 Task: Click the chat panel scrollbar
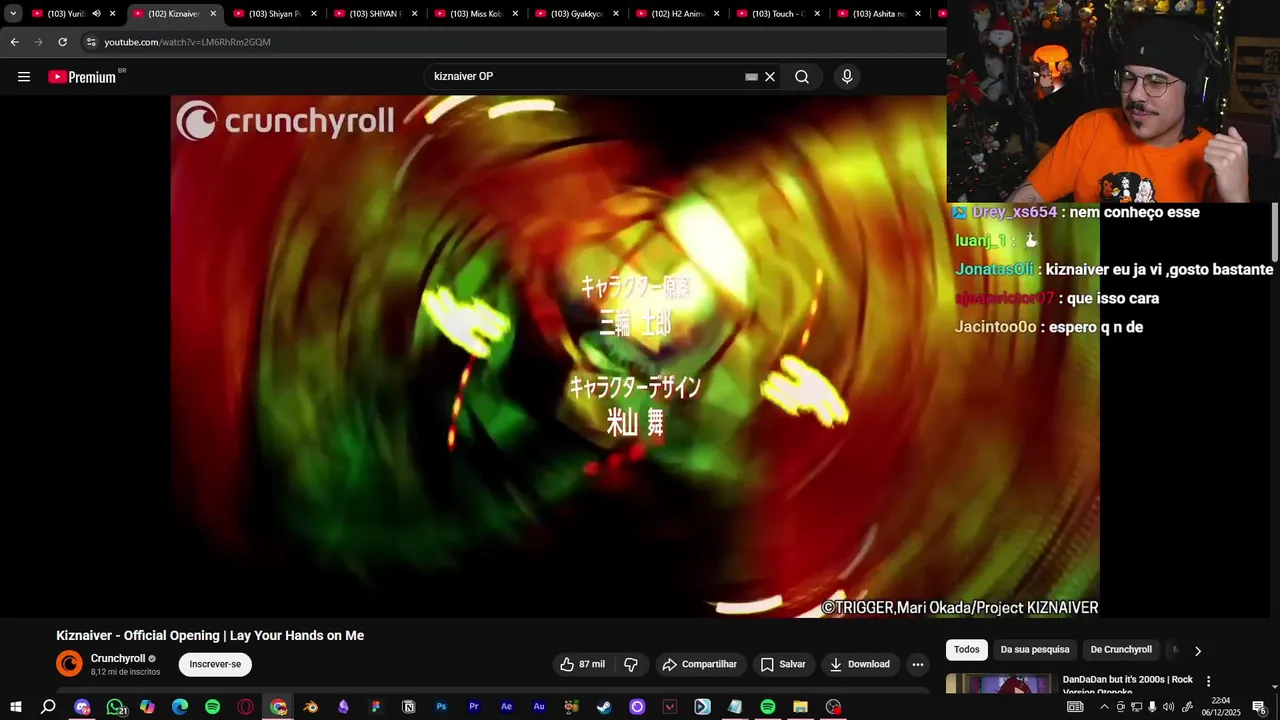[x=1275, y=232]
